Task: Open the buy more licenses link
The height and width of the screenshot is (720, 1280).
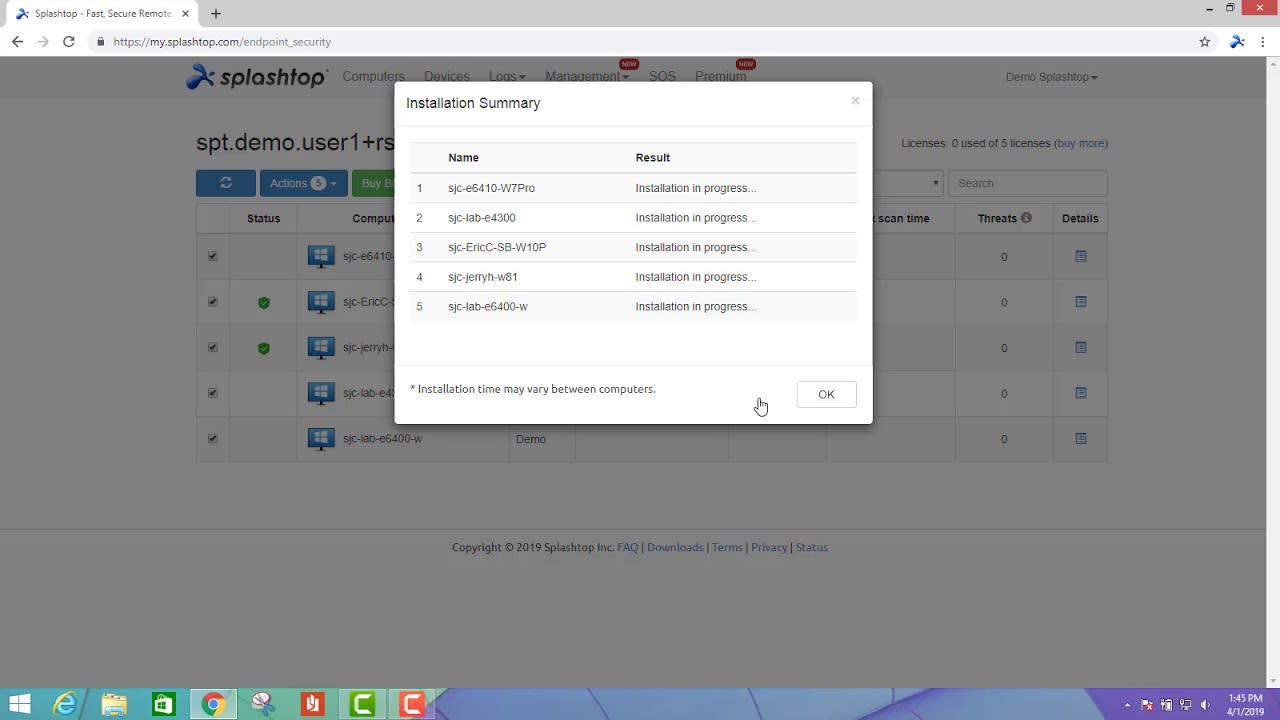Action: point(1080,143)
